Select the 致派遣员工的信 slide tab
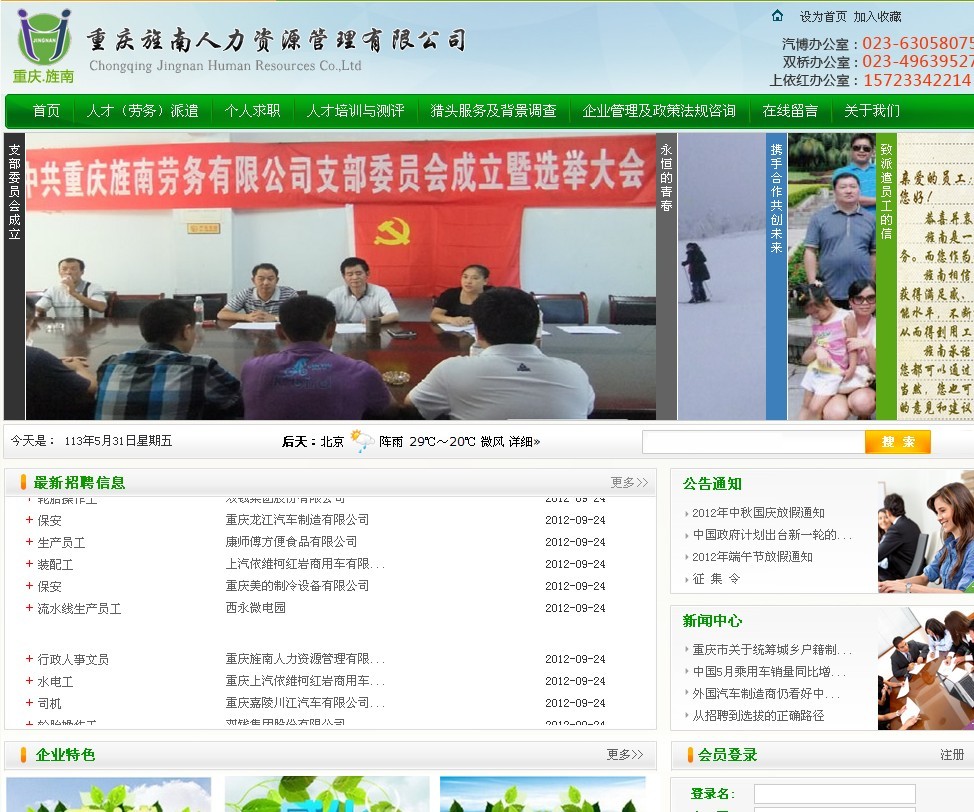 886,276
